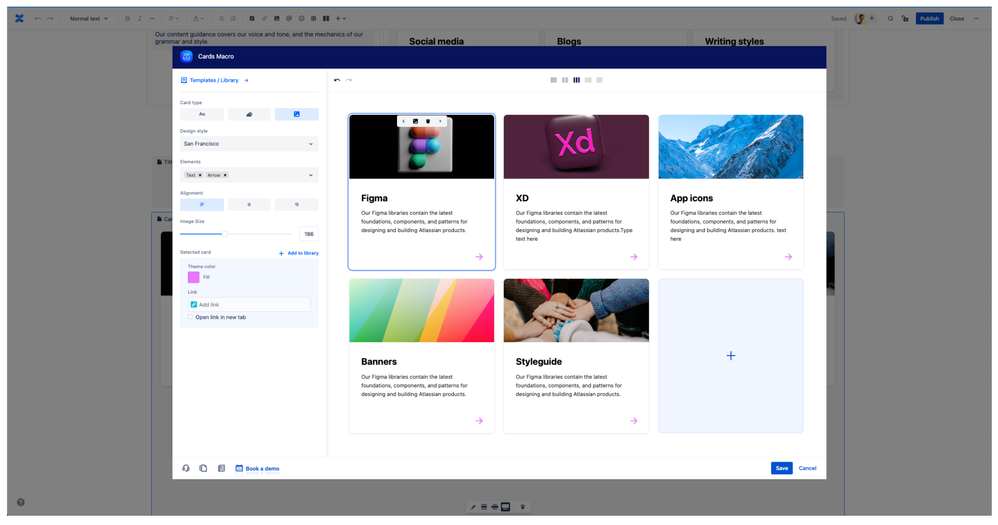Click the Add link input field

point(249,305)
